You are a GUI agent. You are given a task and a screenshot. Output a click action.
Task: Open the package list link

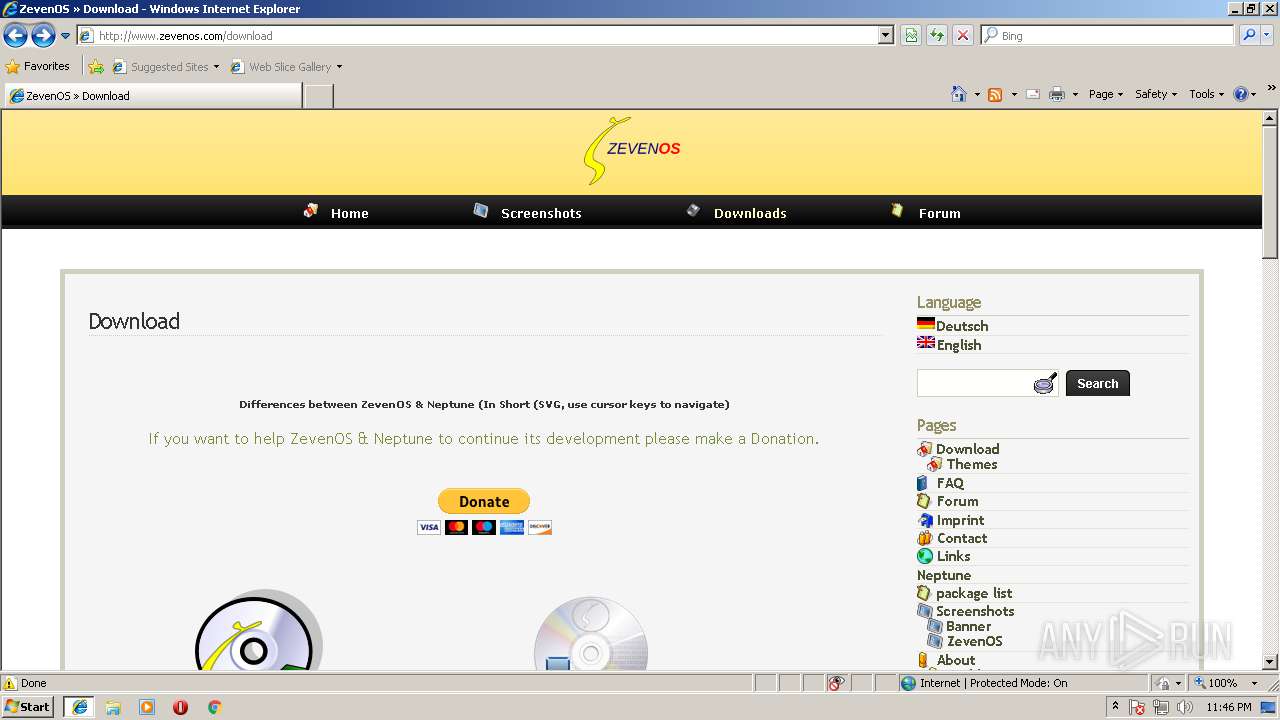click(974, 593)
